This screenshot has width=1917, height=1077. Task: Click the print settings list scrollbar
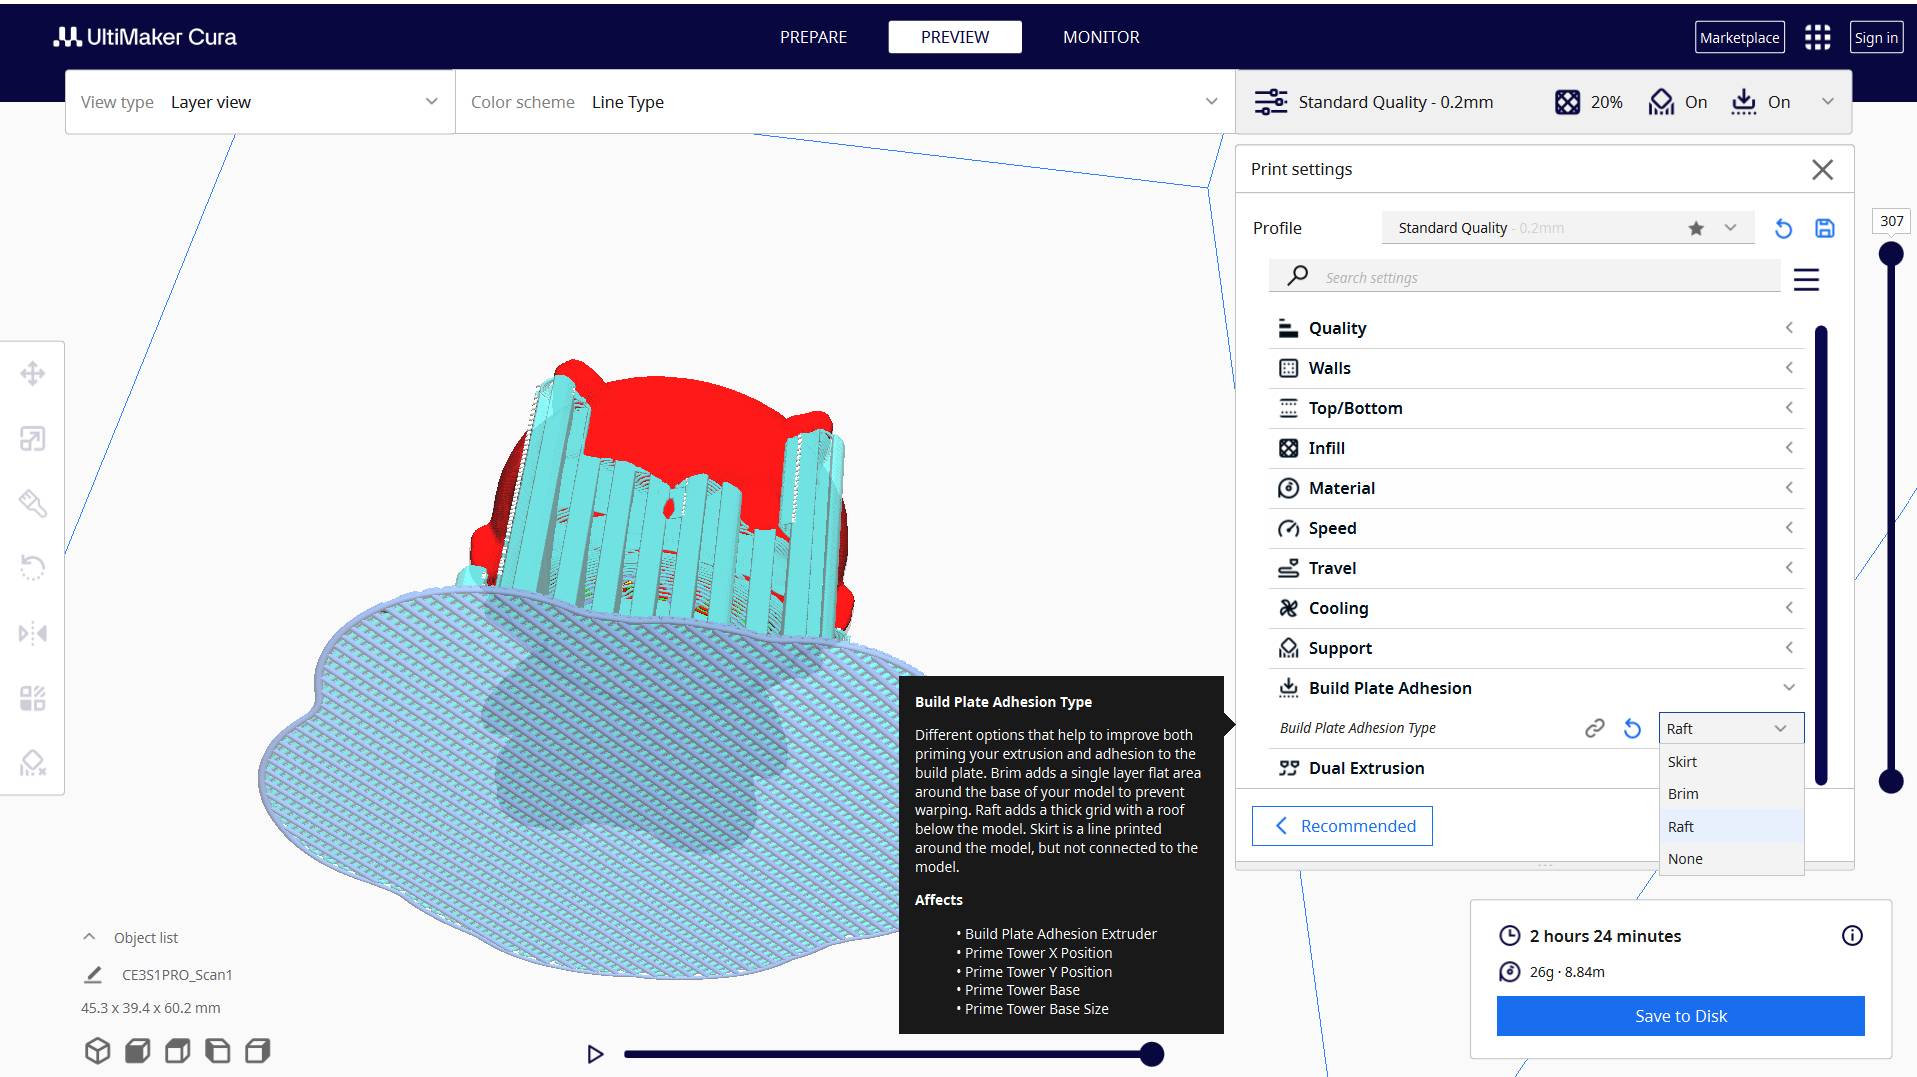[1821, 555]
